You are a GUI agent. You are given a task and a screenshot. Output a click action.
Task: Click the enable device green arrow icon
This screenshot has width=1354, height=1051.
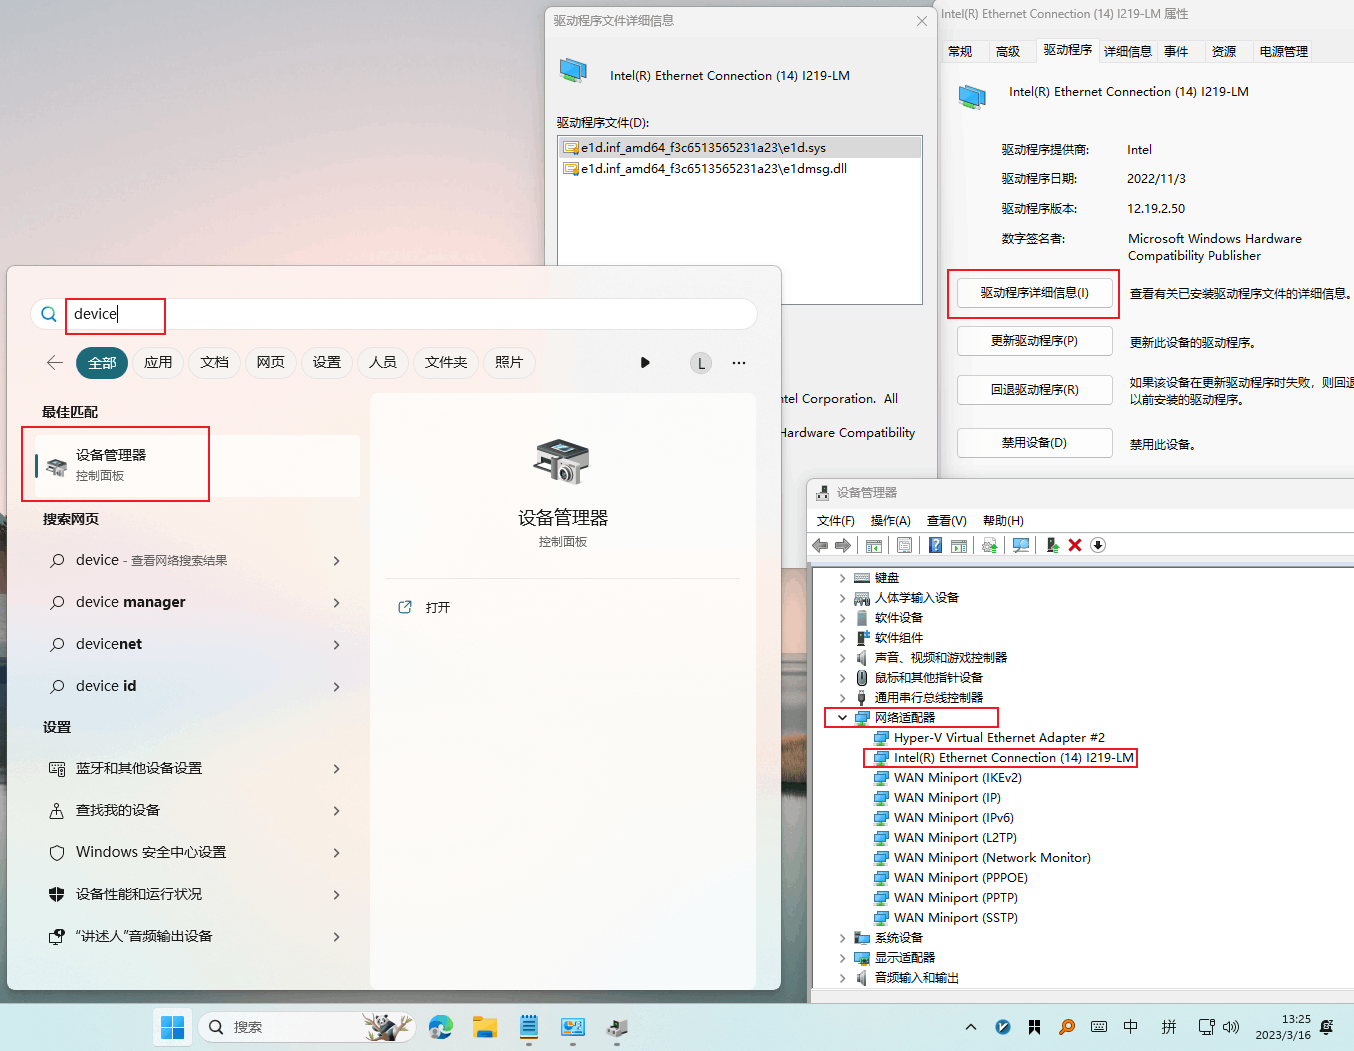pos(1052,545)
